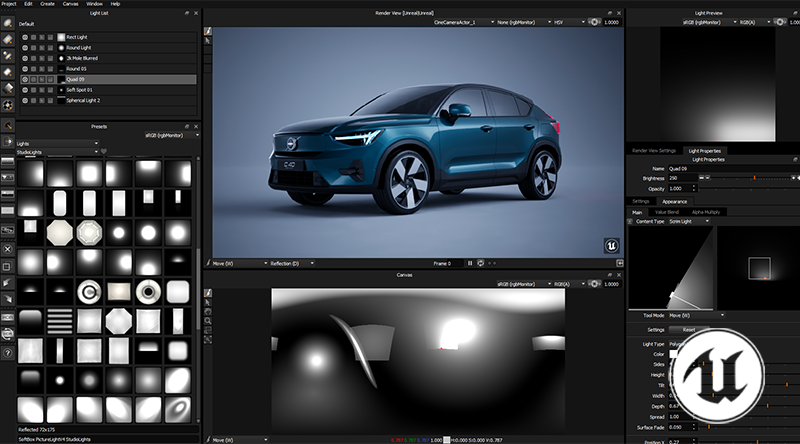The width and height of the screenshot is (800, 444).
Task: Click the HDR icon in left toolbar
Action: 8,317
